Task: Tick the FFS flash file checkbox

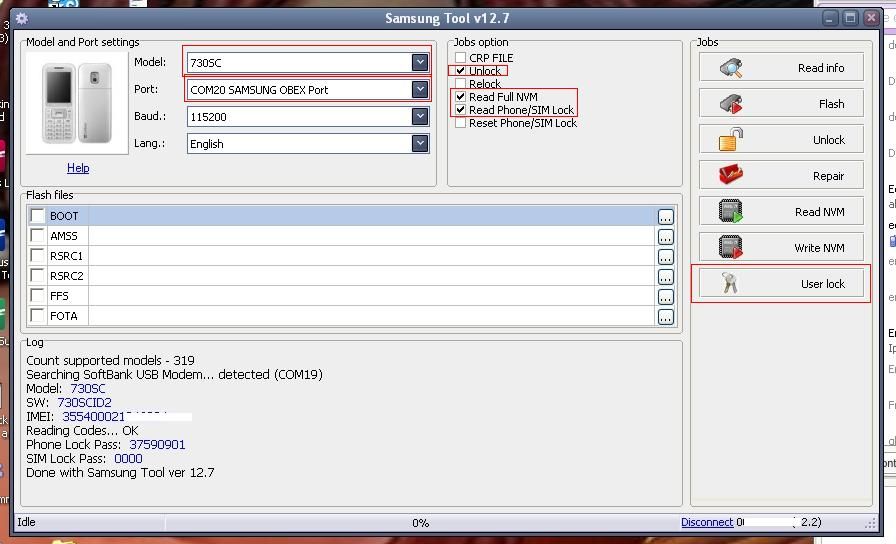Action: point(38,295)
